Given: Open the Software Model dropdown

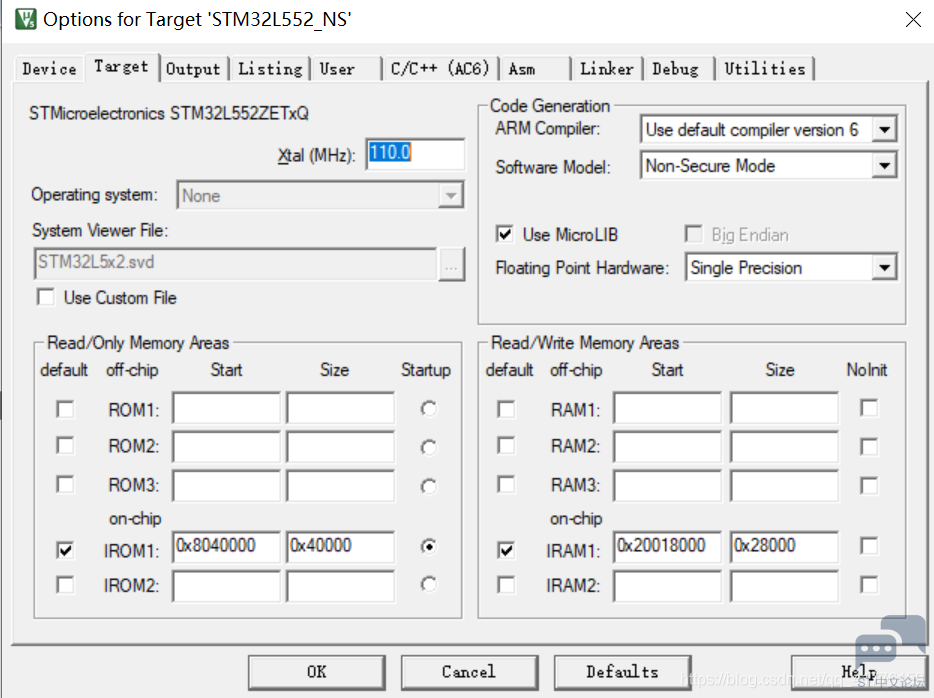Looking at the screenshot, I should point(885,166).
